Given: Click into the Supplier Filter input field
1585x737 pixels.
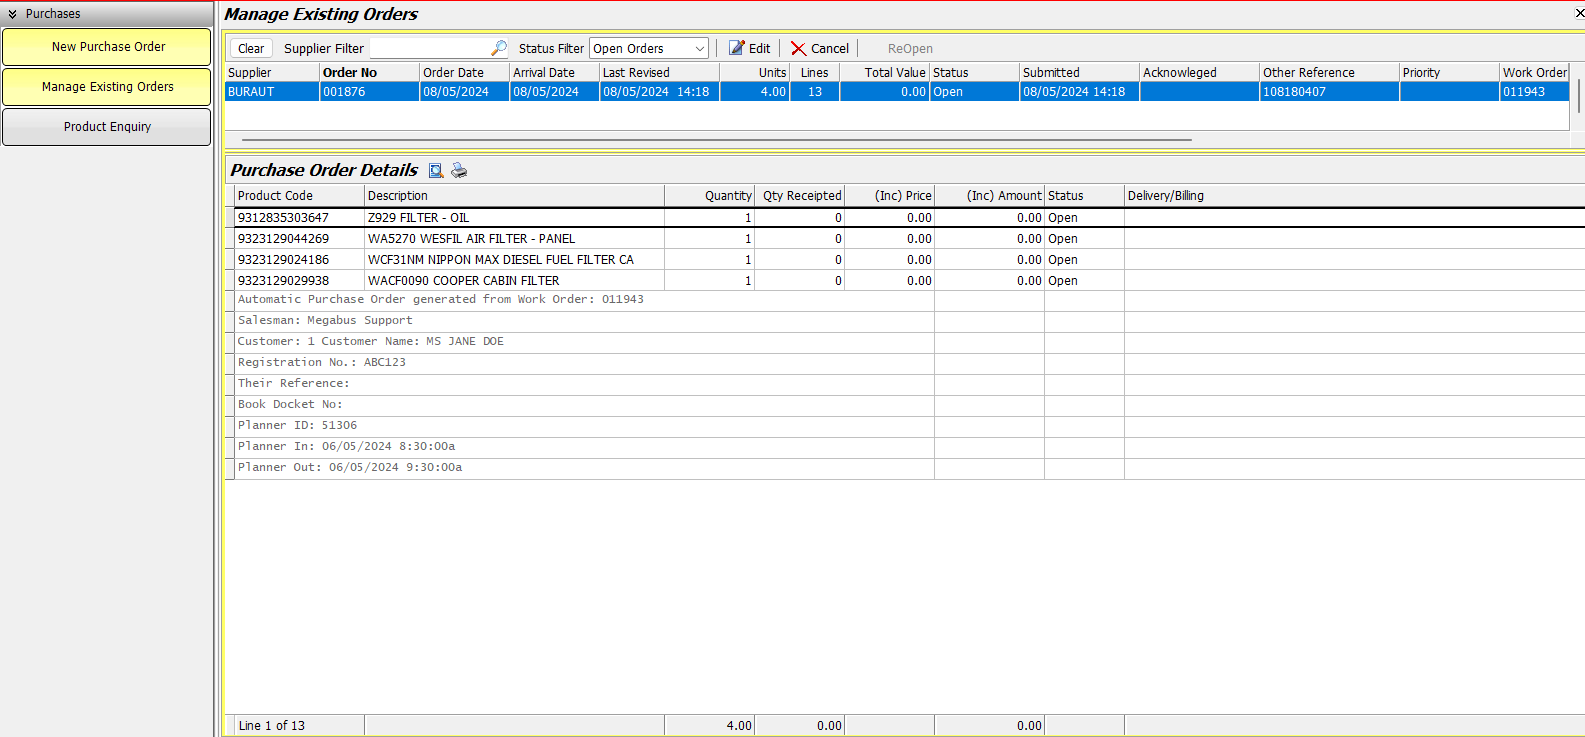Looking at the screenshot, I should tap(430, 48).
